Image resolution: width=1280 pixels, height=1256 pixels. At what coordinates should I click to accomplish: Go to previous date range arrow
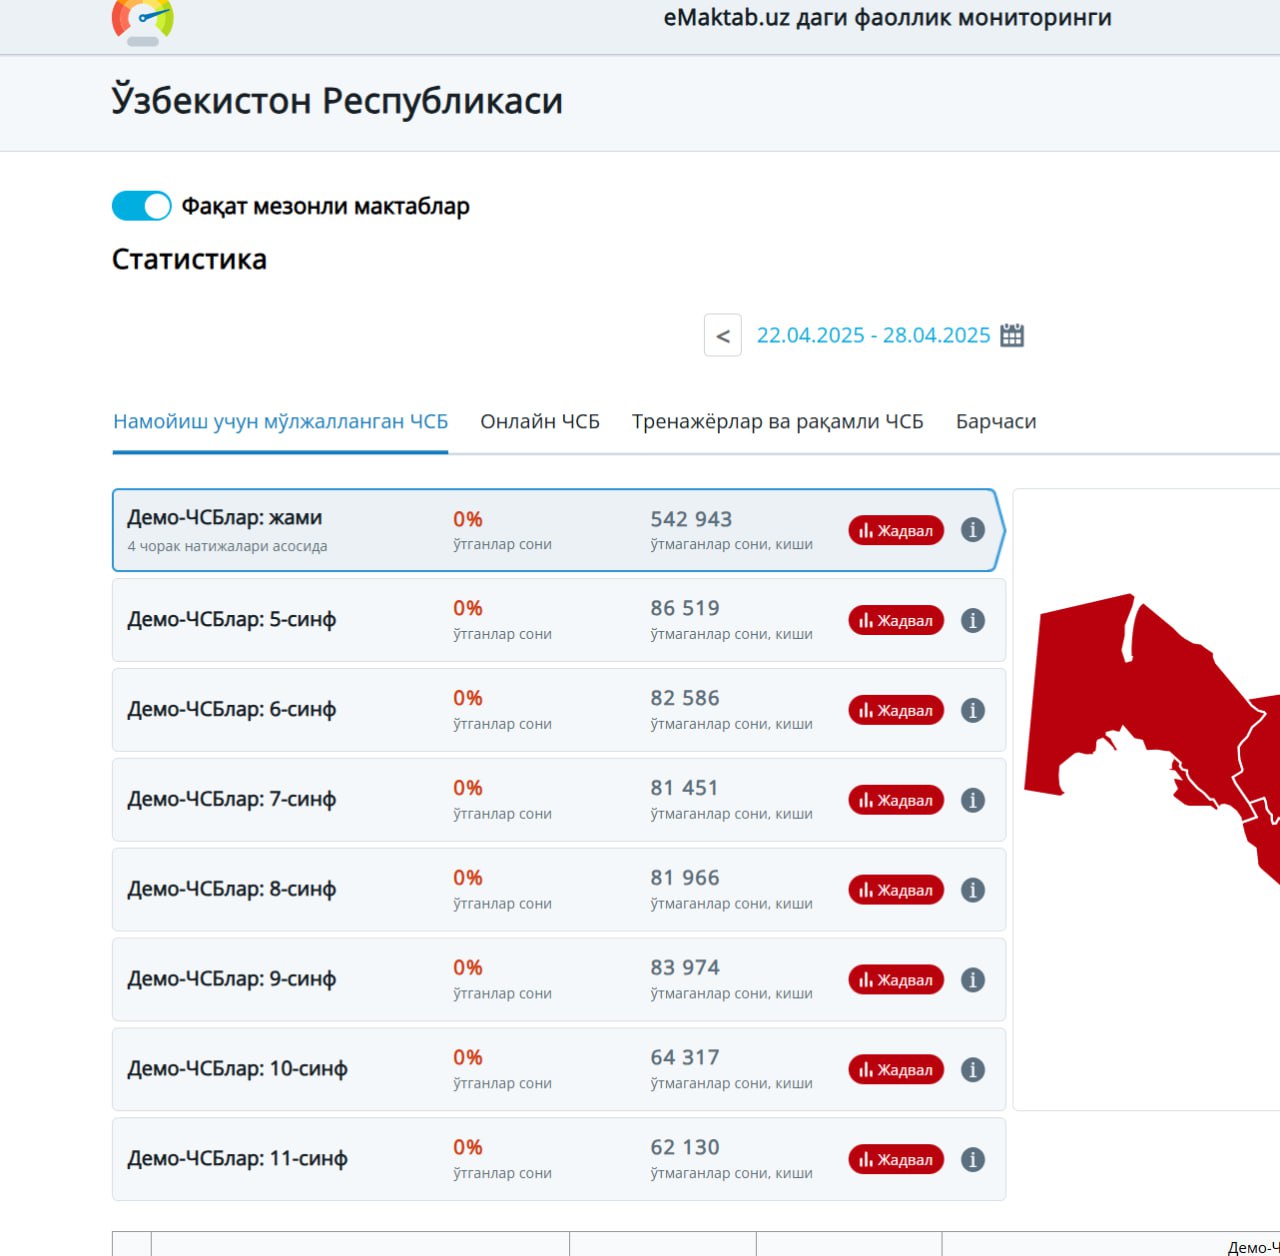[x=723, y=336]
